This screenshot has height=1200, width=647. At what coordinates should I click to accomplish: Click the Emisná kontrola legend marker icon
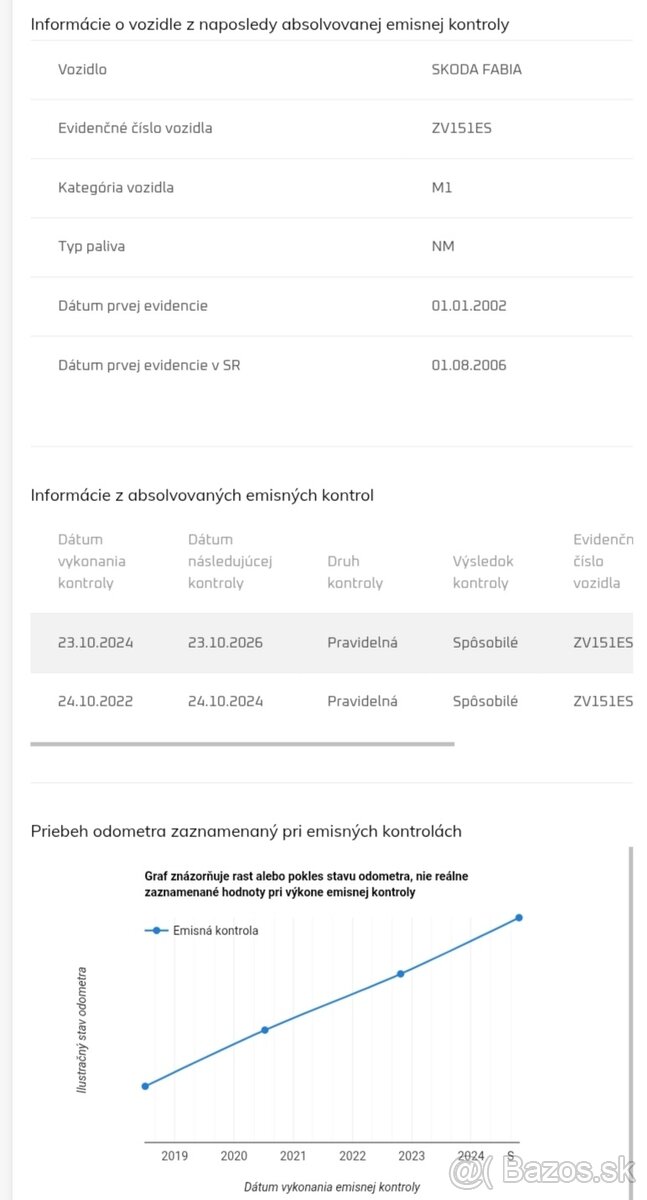click(x=157, y=930)
